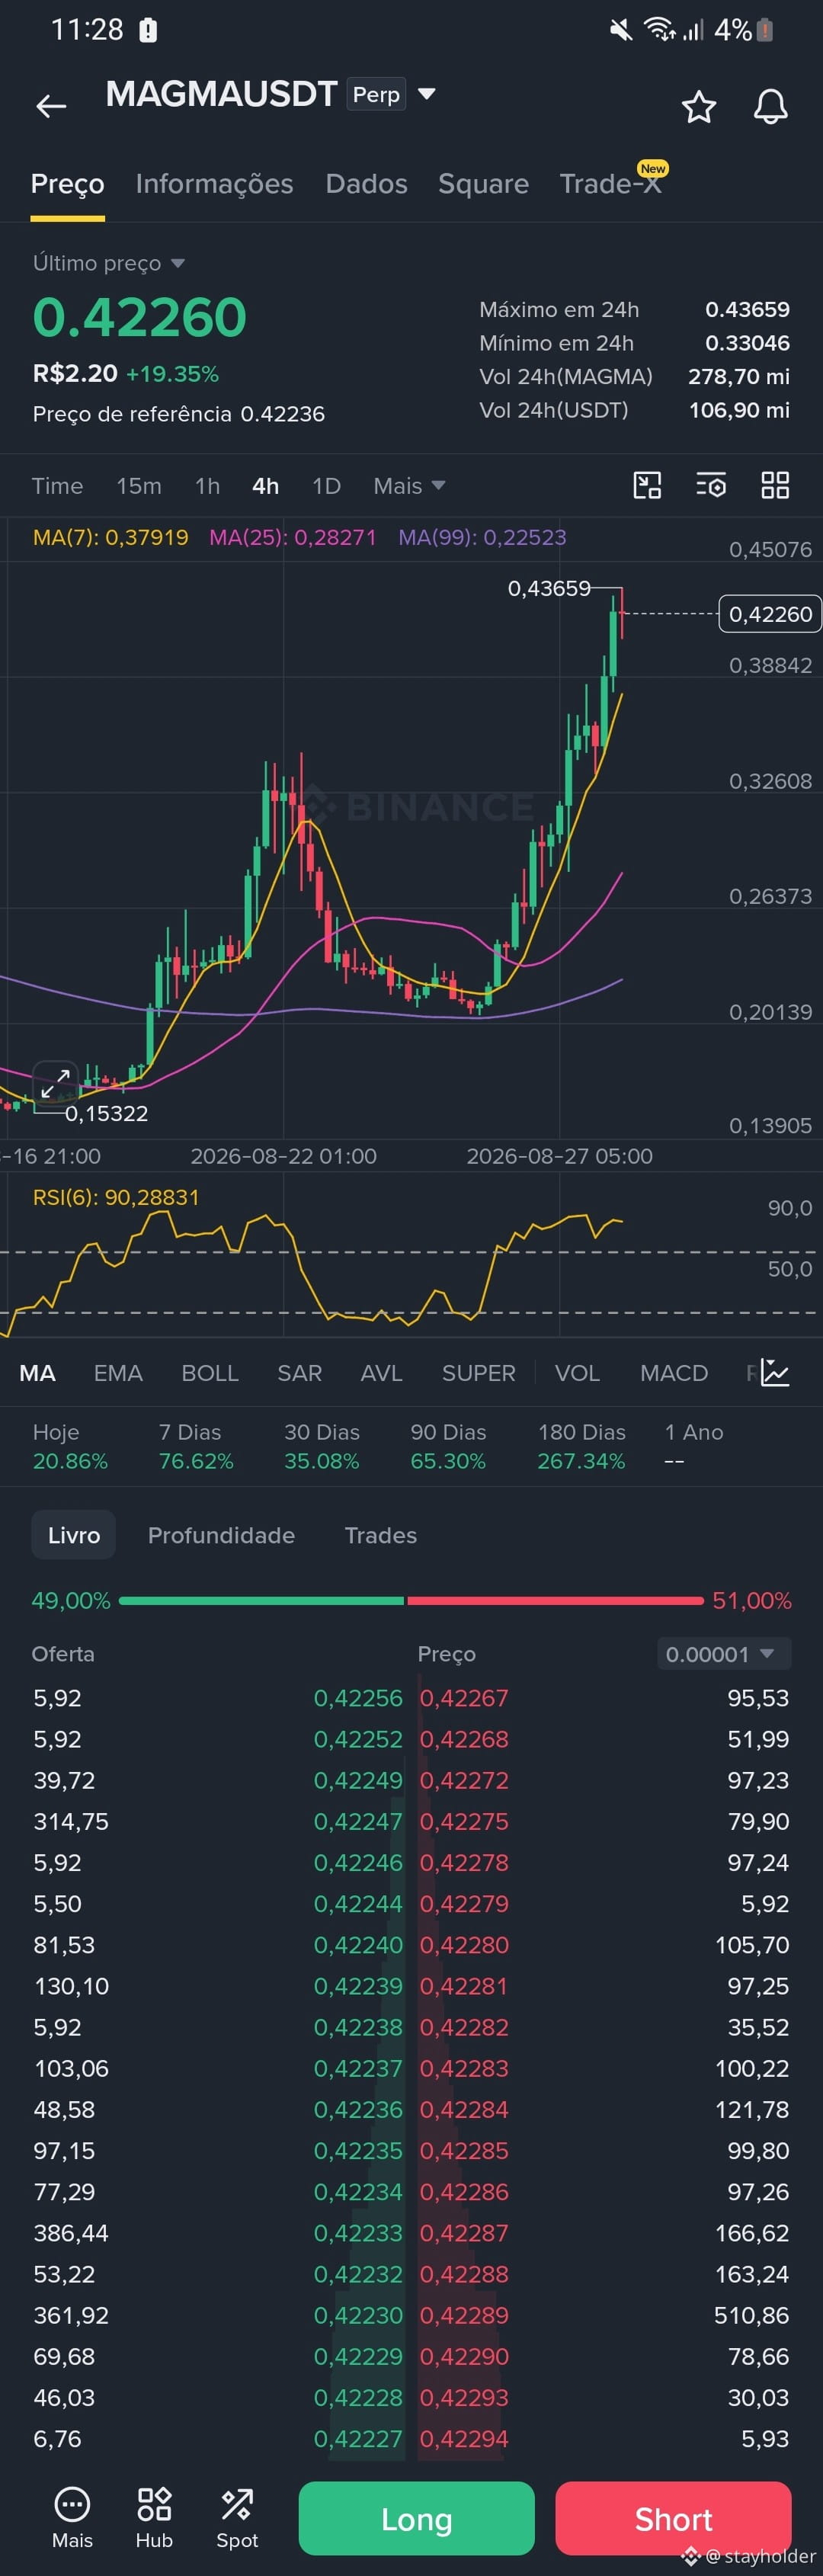Switch to Spot trading icon

[x=237, y=2518]
